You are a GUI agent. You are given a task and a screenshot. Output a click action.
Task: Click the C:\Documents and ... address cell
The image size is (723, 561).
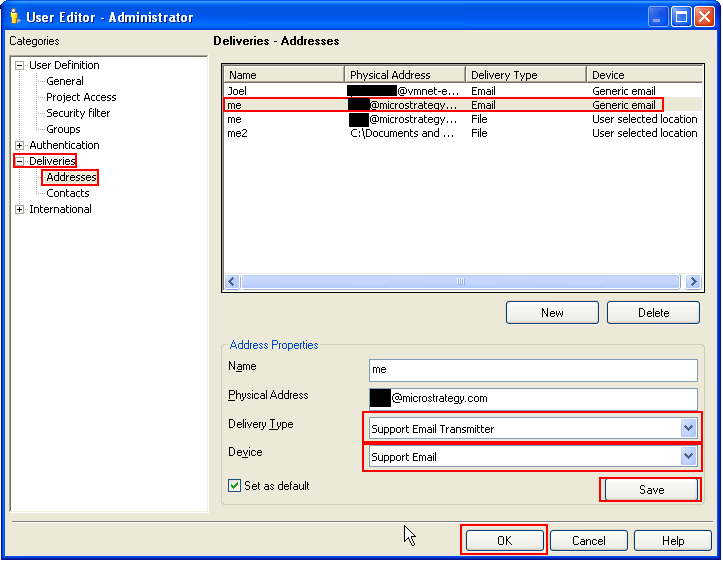click(x=402, y=134)
